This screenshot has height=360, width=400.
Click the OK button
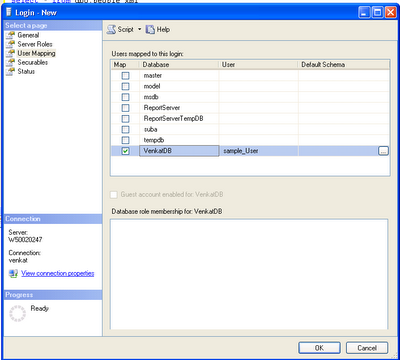tap(319, 348)
